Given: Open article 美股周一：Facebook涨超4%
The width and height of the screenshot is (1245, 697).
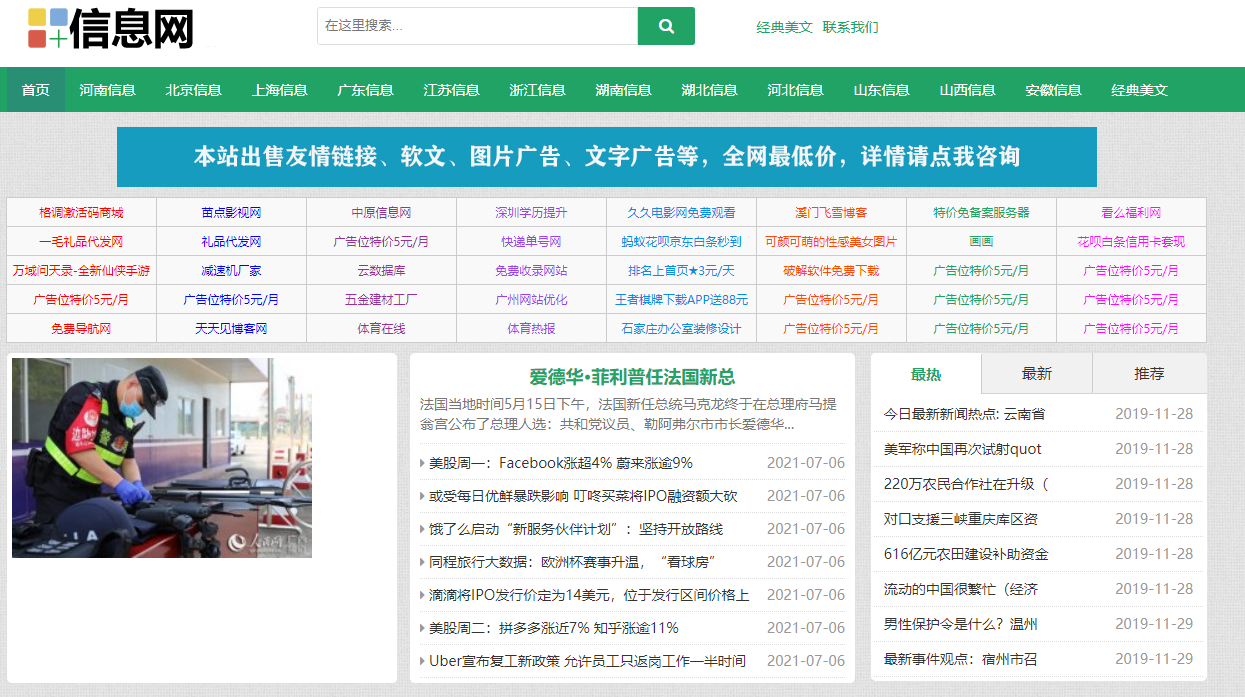Looking at the screenshot, I should [x=561, y=463].
